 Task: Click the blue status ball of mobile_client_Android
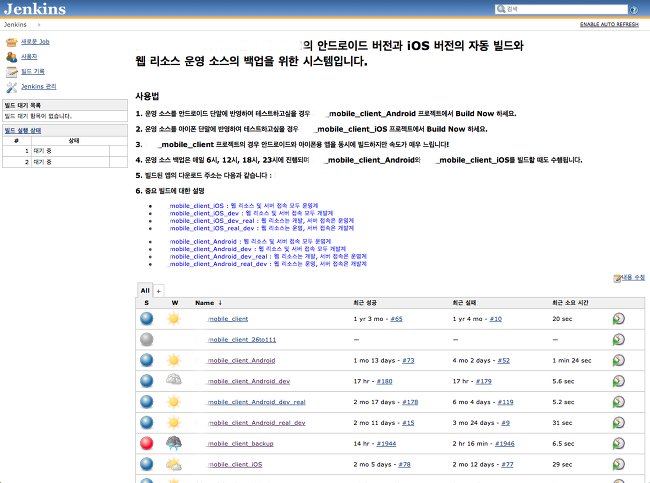coord(146,360)
